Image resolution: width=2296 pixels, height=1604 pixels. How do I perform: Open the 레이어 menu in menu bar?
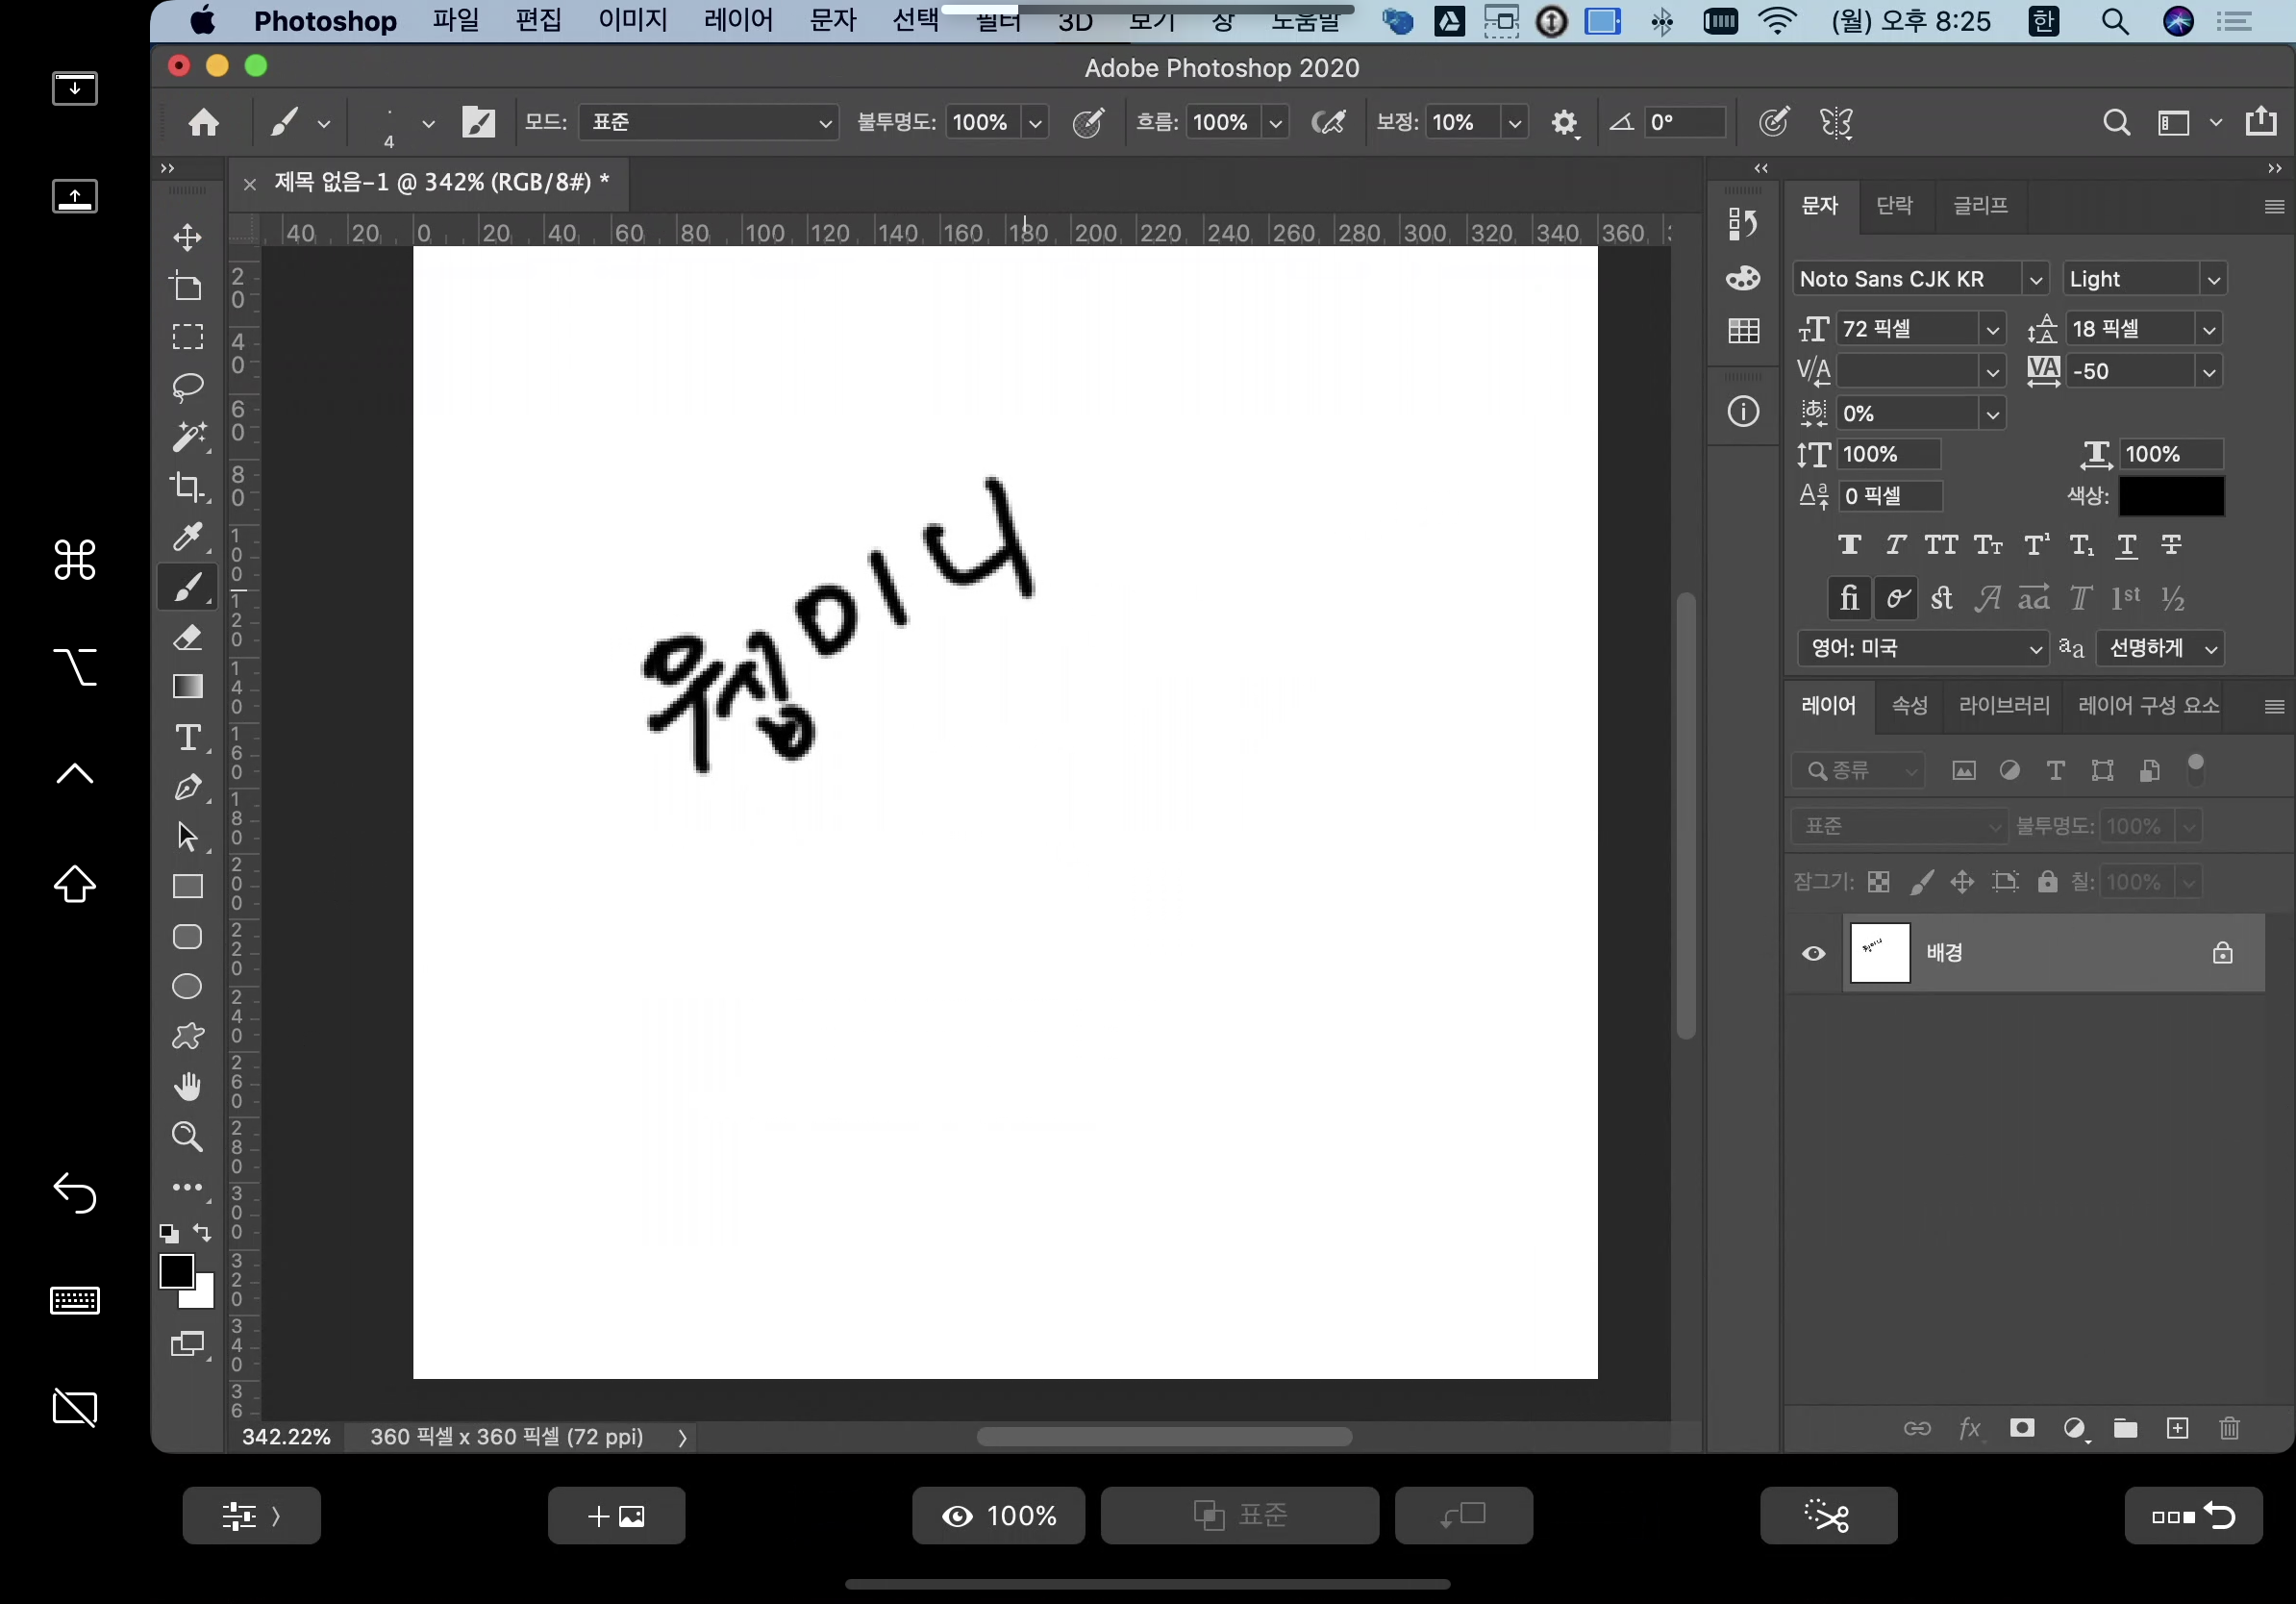click(738, 21)
